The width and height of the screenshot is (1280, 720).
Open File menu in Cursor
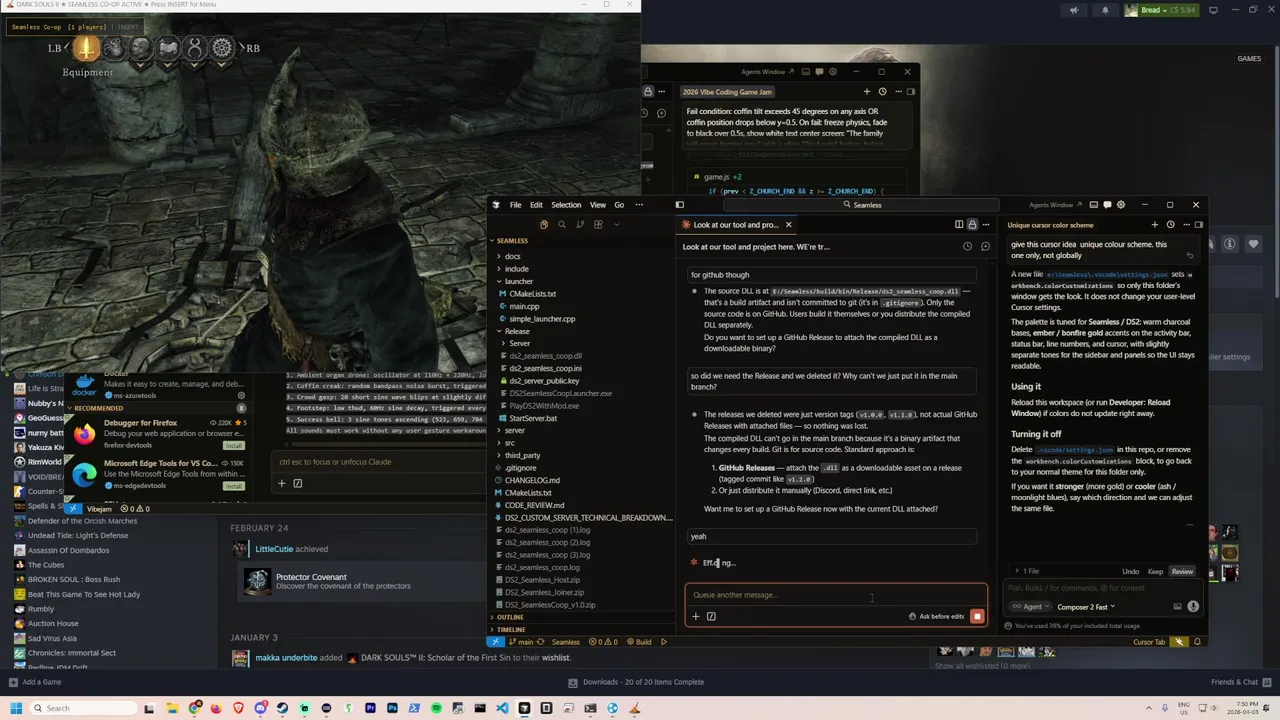[515, 205]
